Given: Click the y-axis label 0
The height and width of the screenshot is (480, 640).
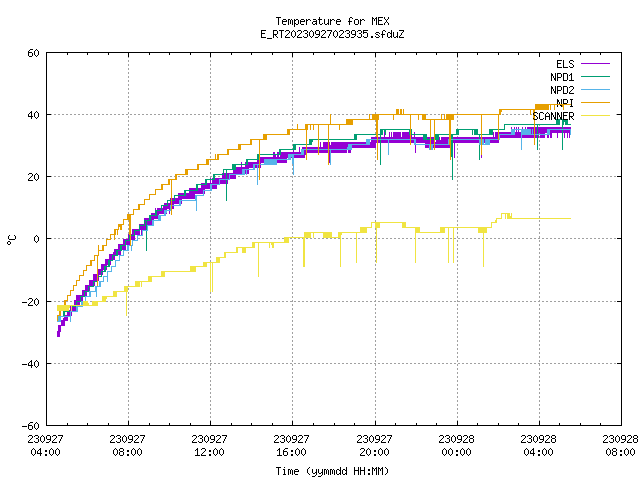Looking at the screenshot, I should point(37,240).
